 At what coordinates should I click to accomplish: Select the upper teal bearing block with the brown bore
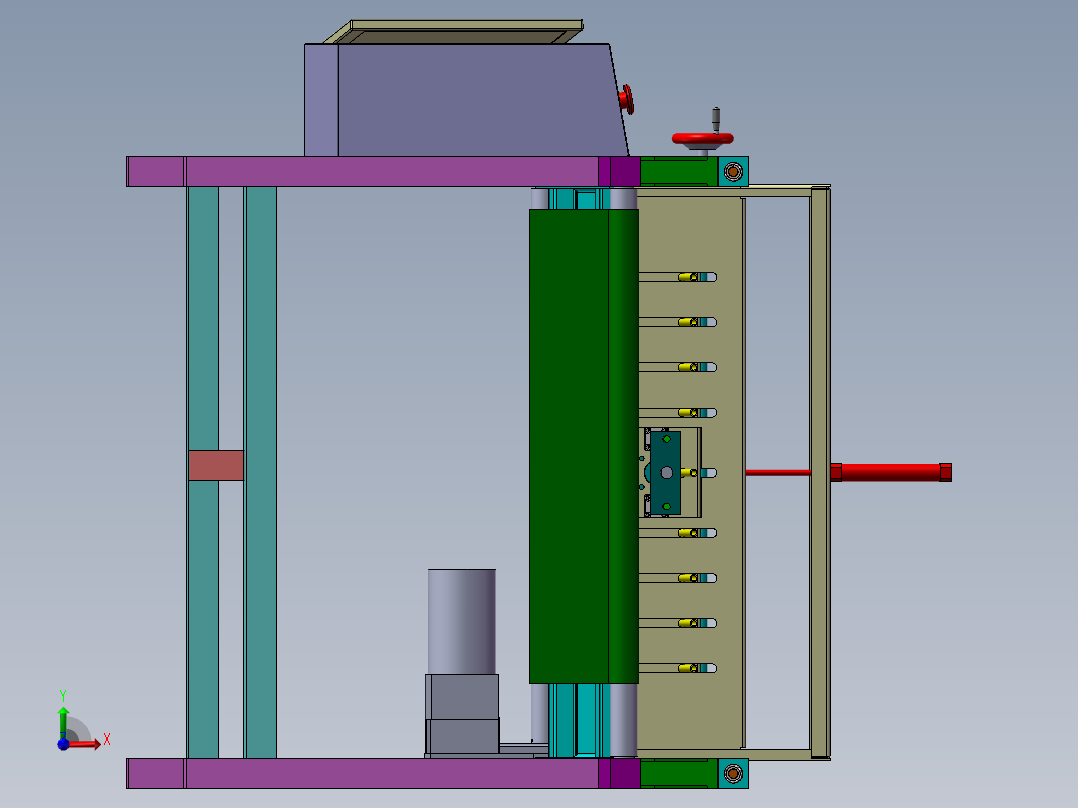tap(733, 171)
